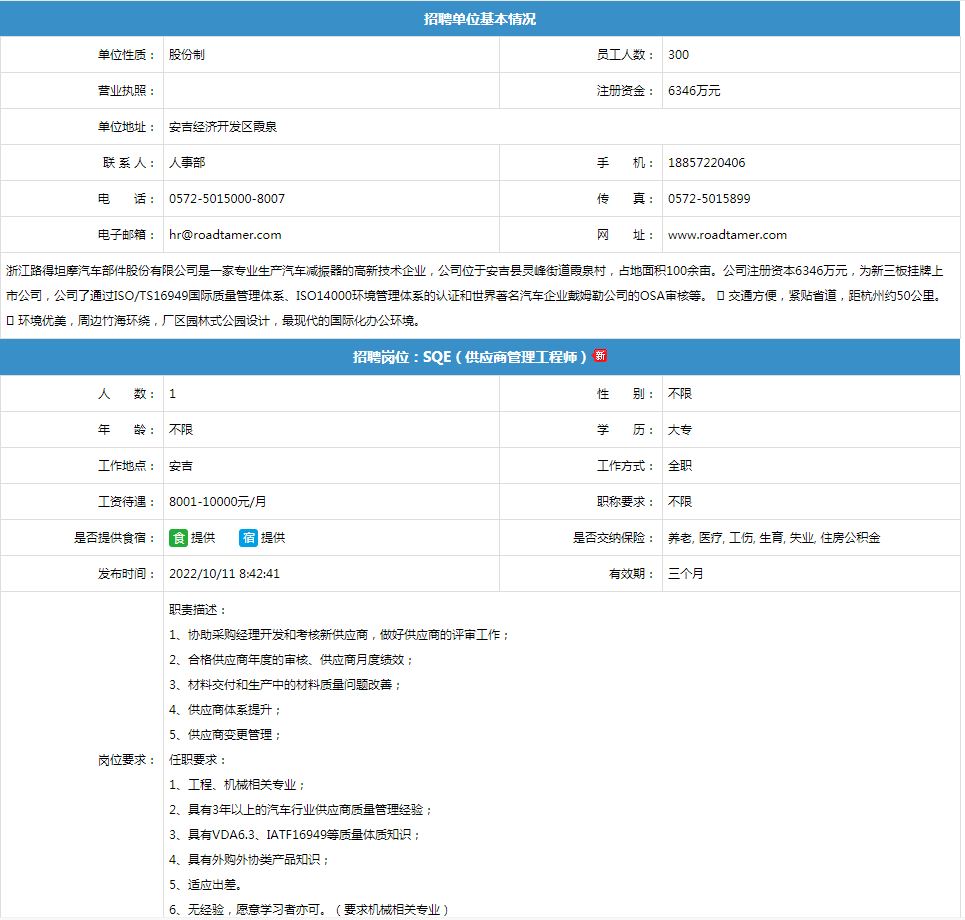The width and height of the screenshot is (965, 920).
Task: Click the red 新 badge beside the job title
Action: point(599,356)
